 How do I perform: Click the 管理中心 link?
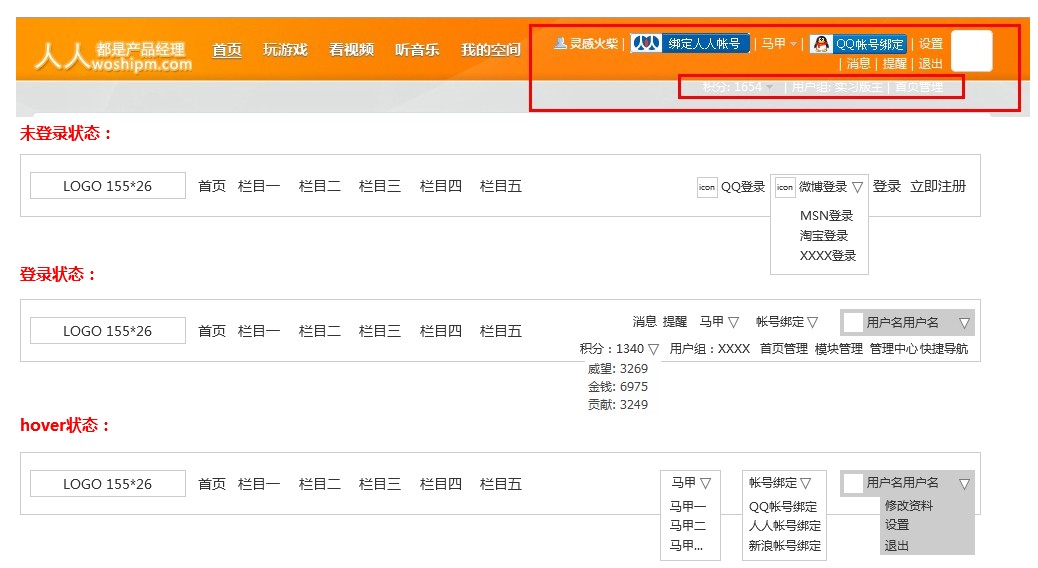click(894, 349)
